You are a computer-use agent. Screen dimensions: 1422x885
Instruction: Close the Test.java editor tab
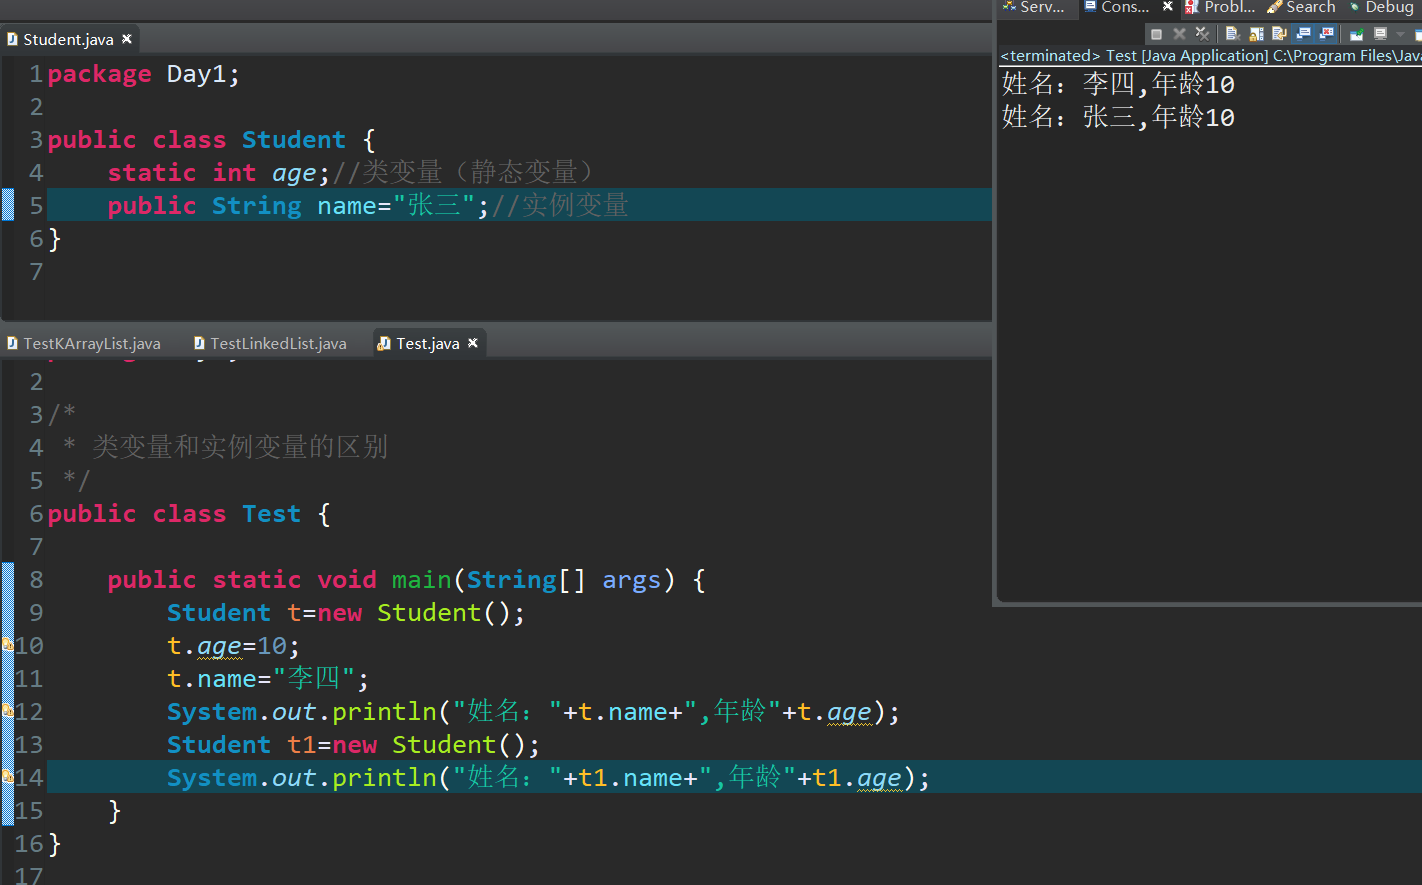tap(473, 343)
